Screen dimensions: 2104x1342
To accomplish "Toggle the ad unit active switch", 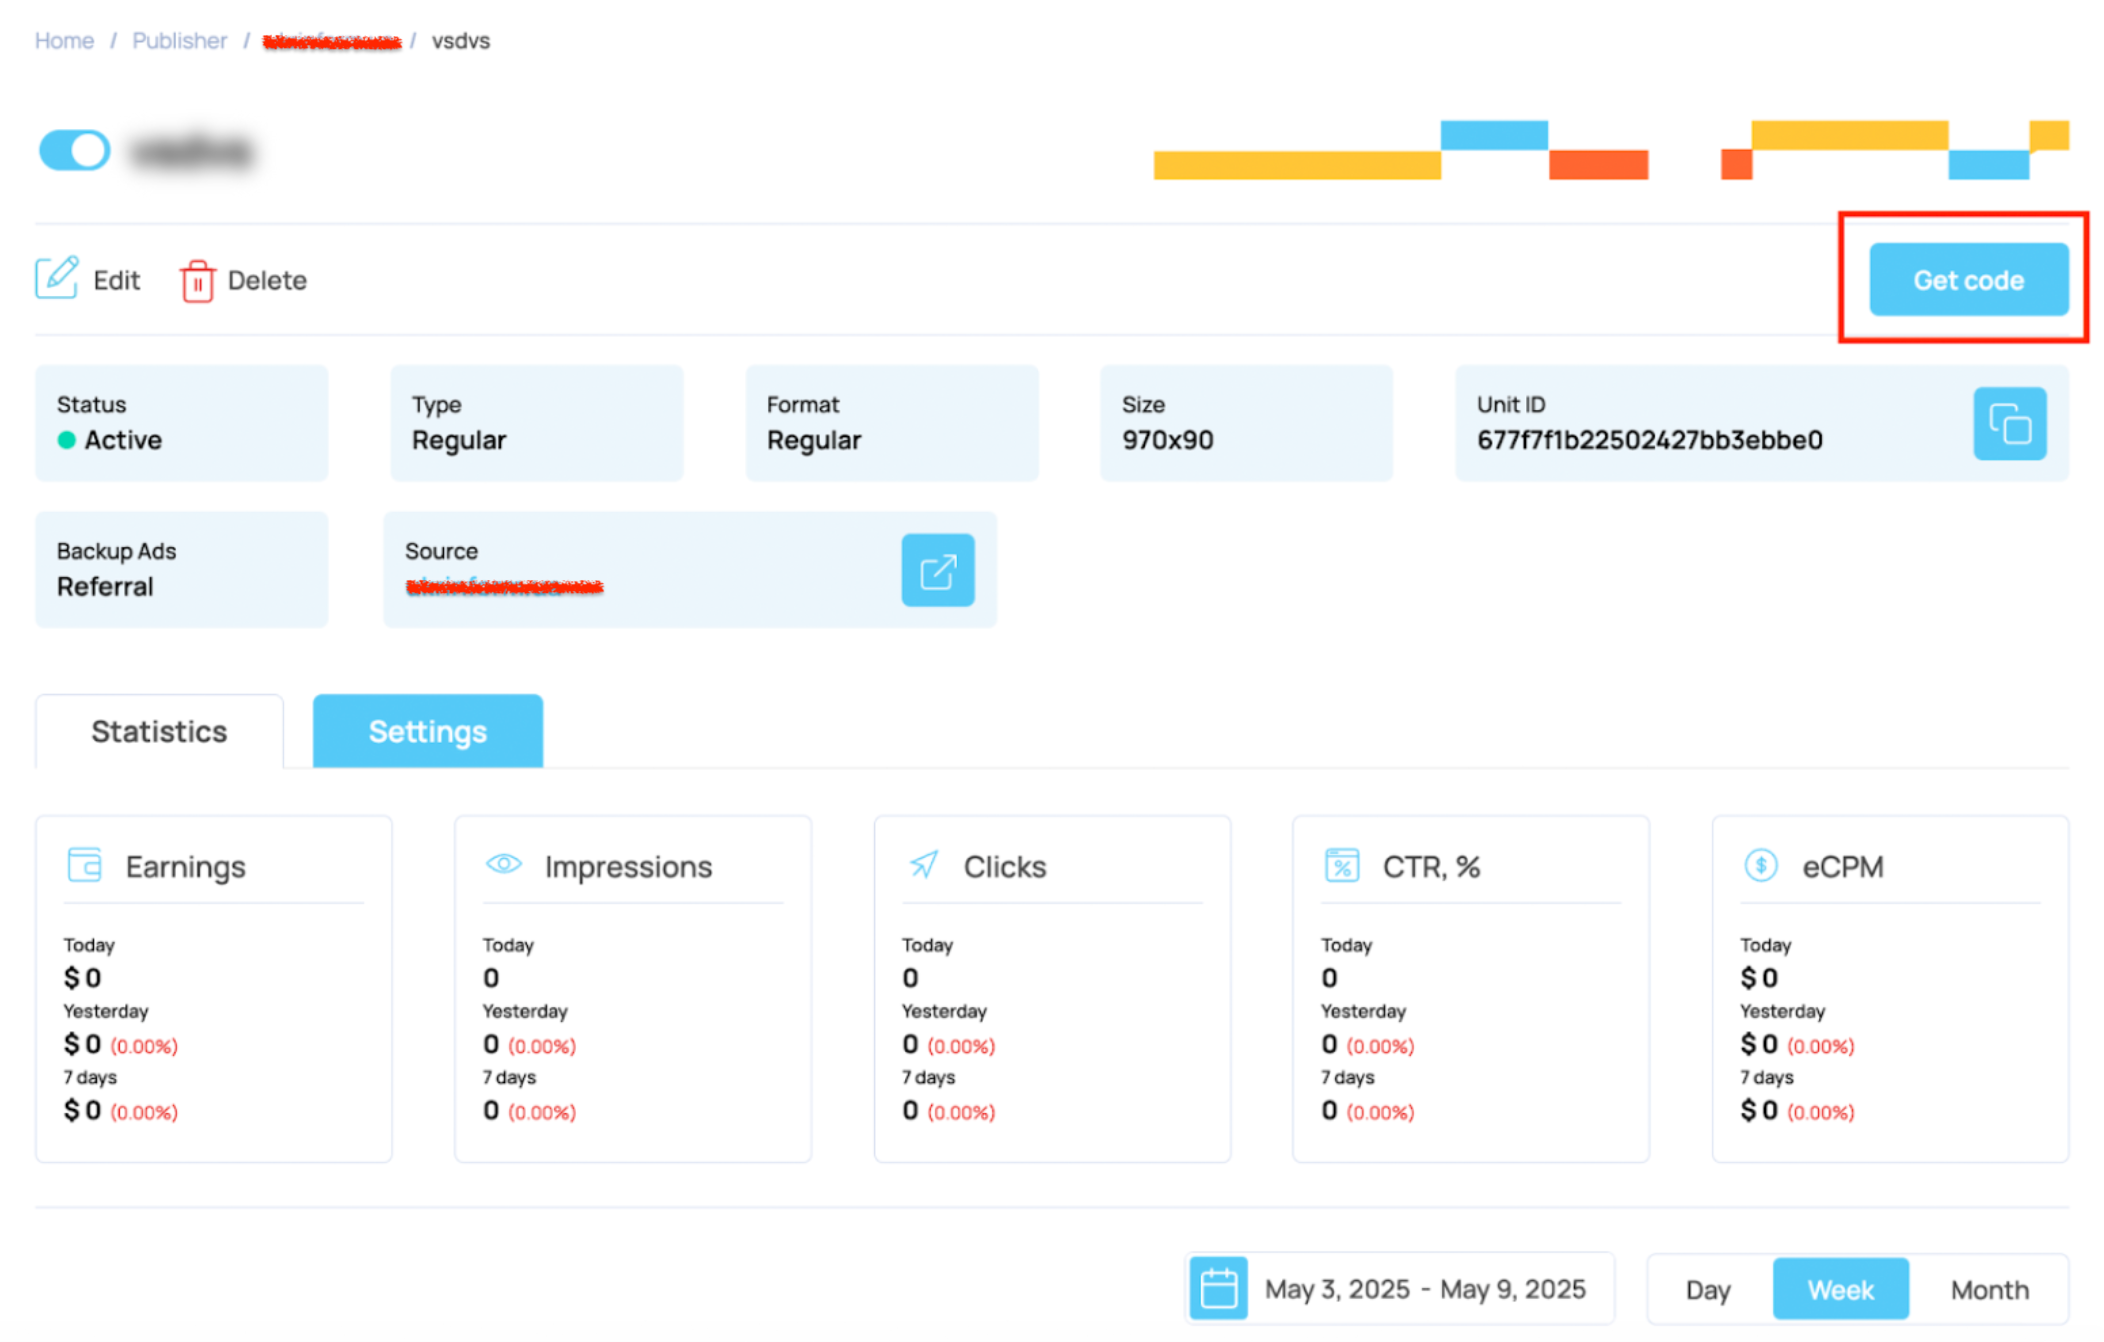I will coord(75,151).
